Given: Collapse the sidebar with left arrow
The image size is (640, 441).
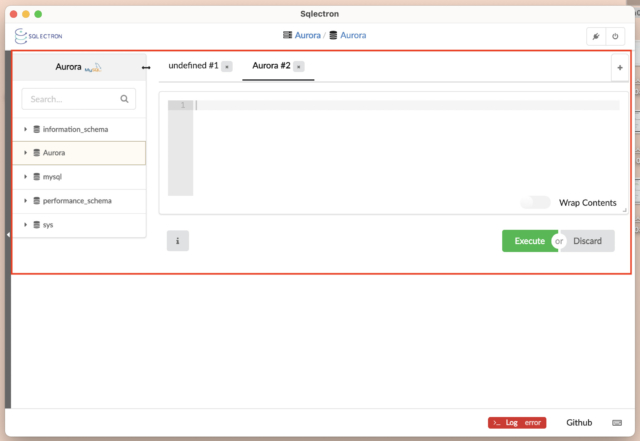Looking at the screenshot, I should [8, 235].
